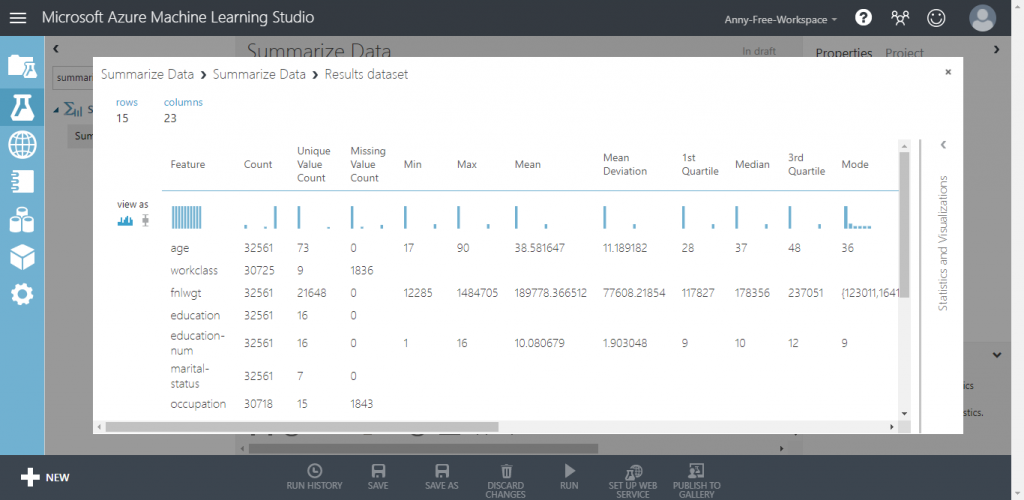Click the canvas horizontal scrollbar behind dialog

(x=423, y=448)
